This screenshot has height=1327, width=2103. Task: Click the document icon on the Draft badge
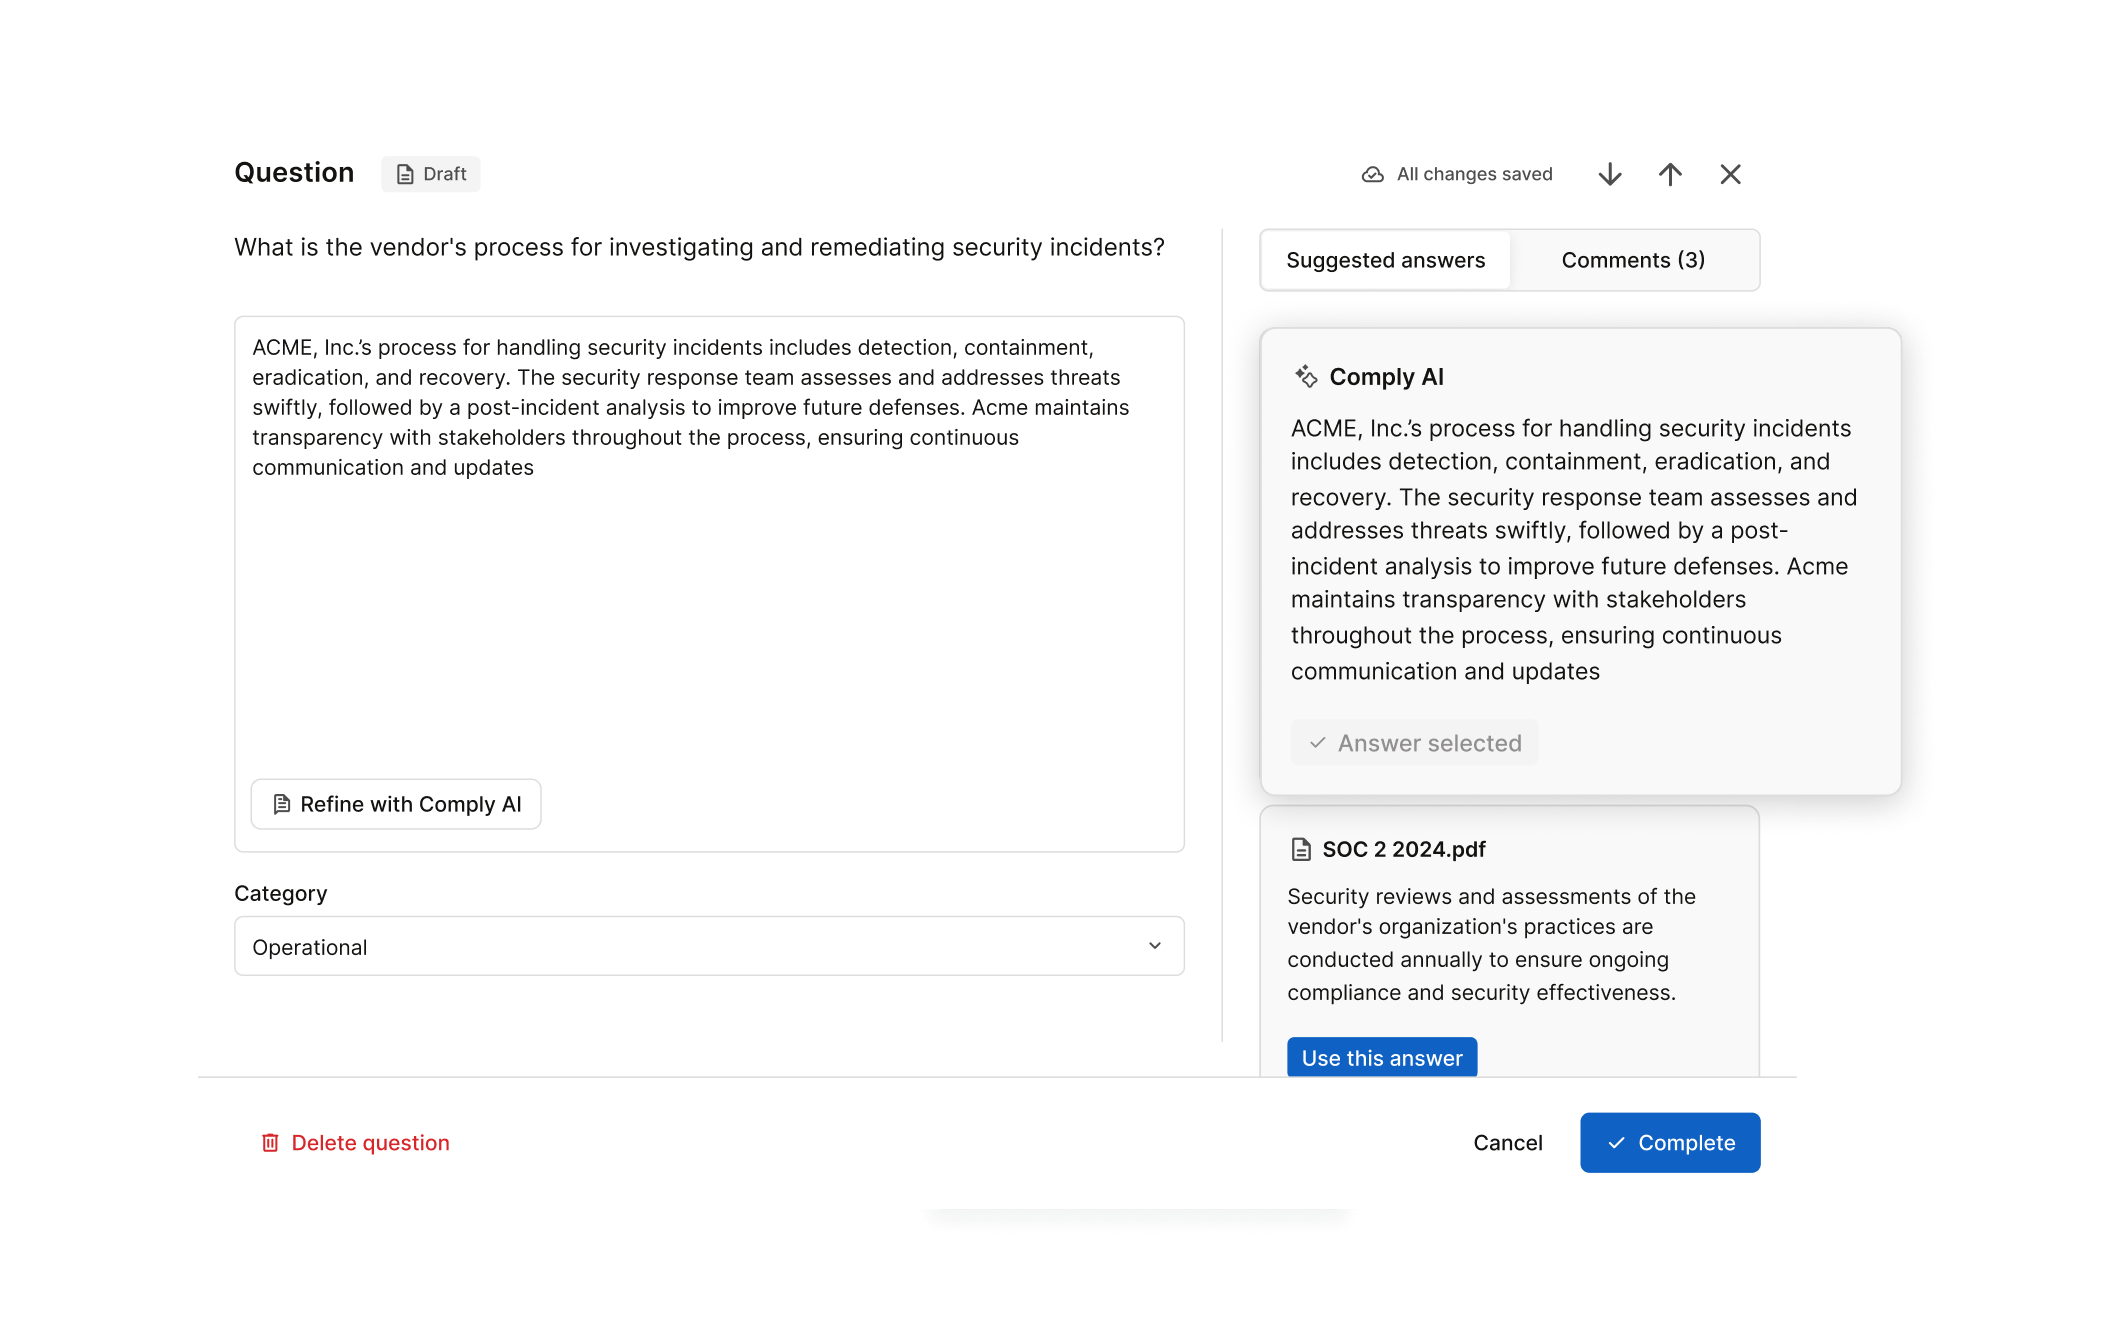[x=404, y=173]
